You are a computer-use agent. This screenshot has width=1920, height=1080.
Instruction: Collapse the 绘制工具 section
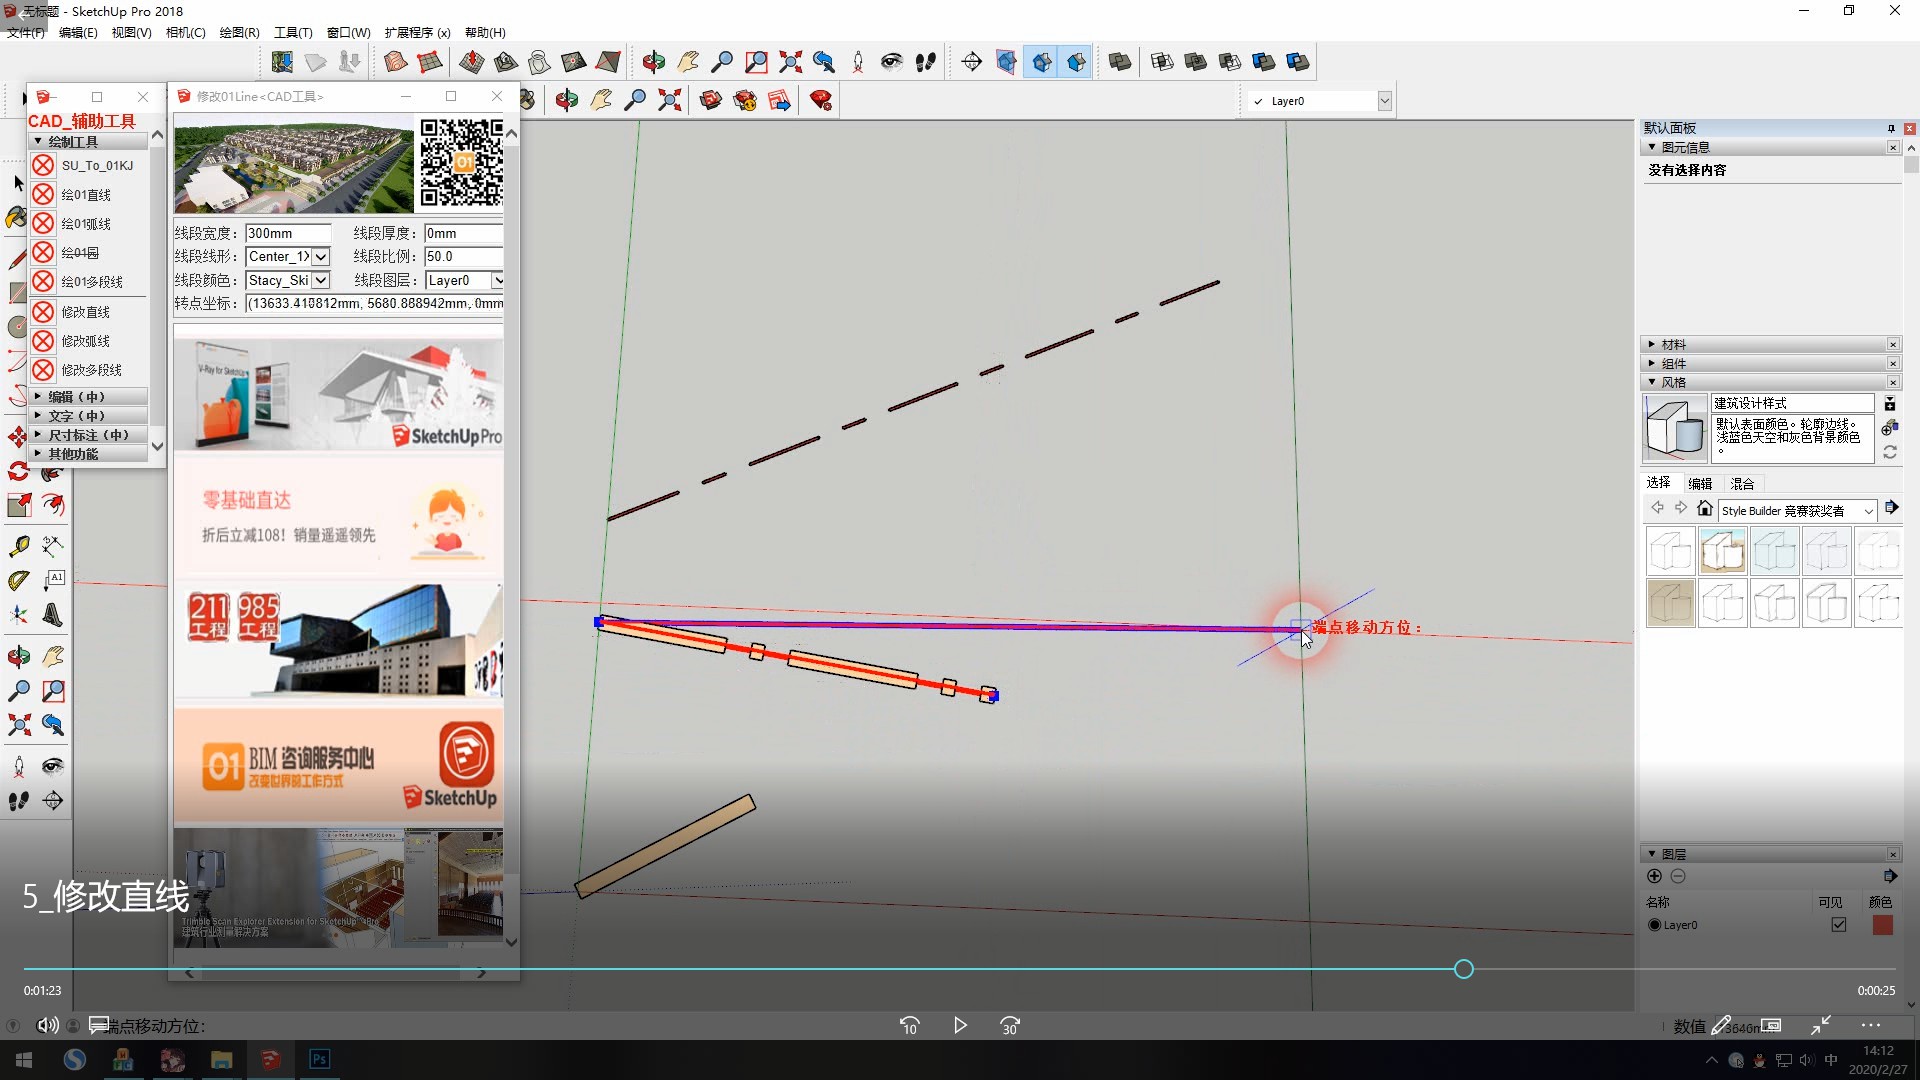[x=89, y=141]
